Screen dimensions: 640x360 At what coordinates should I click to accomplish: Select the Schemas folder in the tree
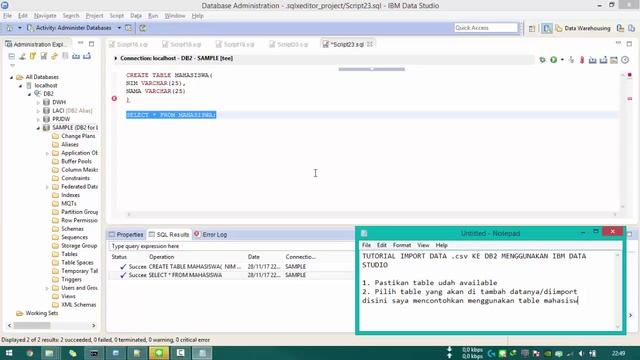click(x=72, y=229)
